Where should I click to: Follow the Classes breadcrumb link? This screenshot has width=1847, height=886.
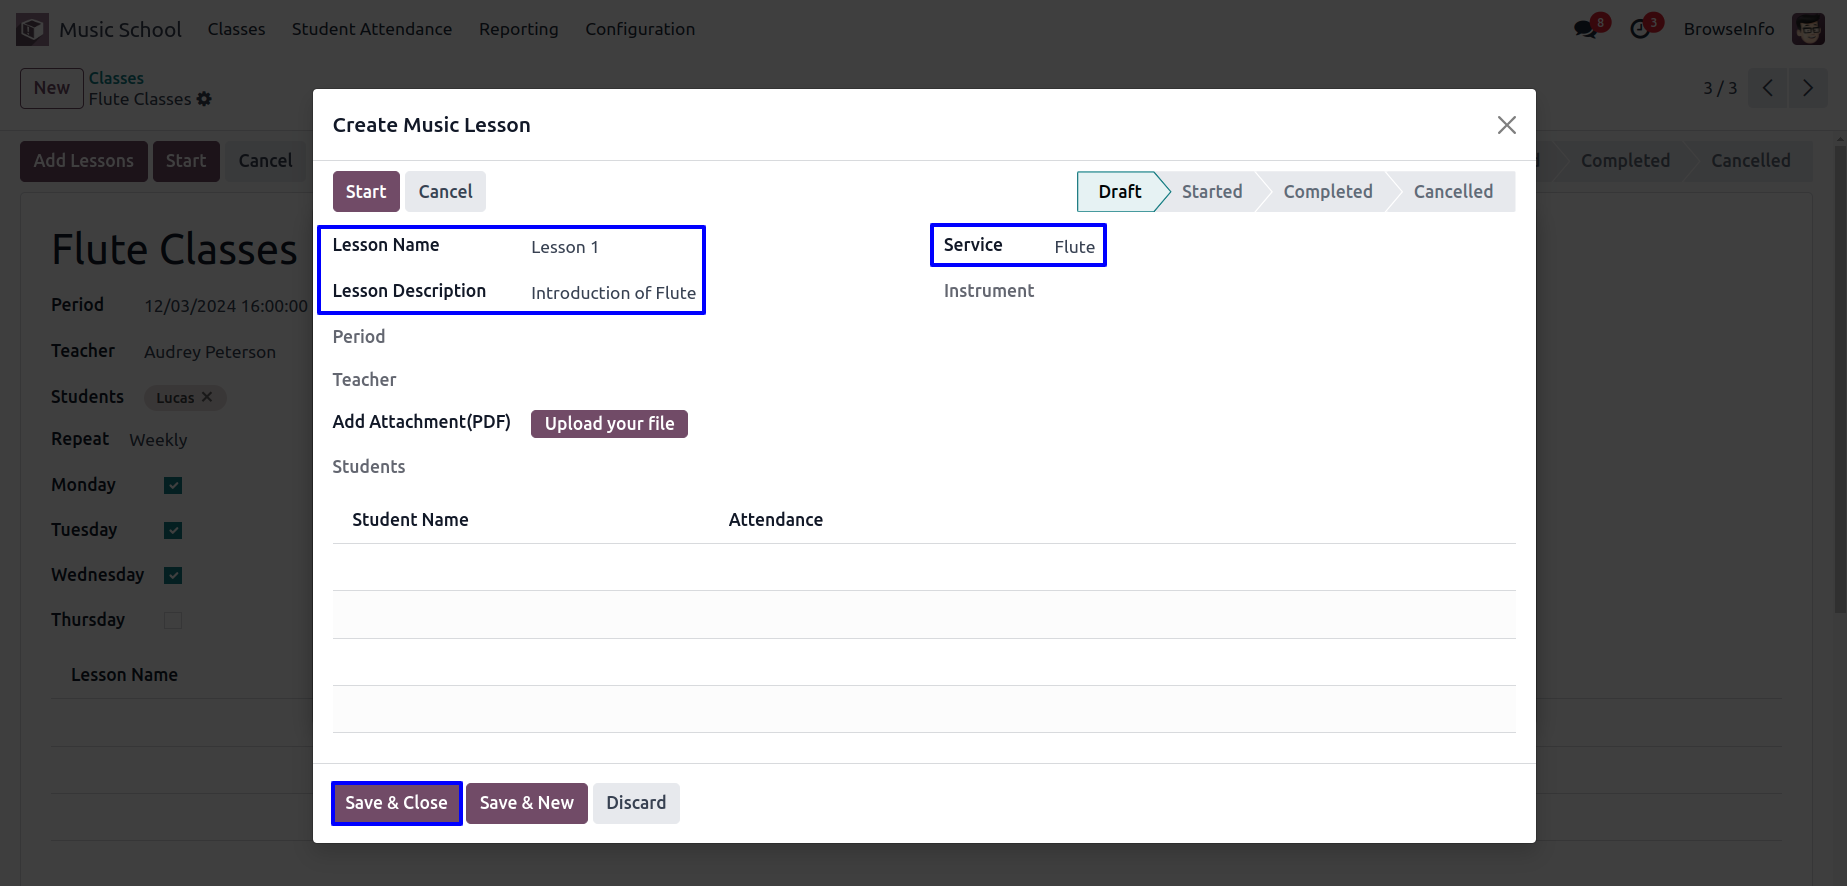coord(116,78)
